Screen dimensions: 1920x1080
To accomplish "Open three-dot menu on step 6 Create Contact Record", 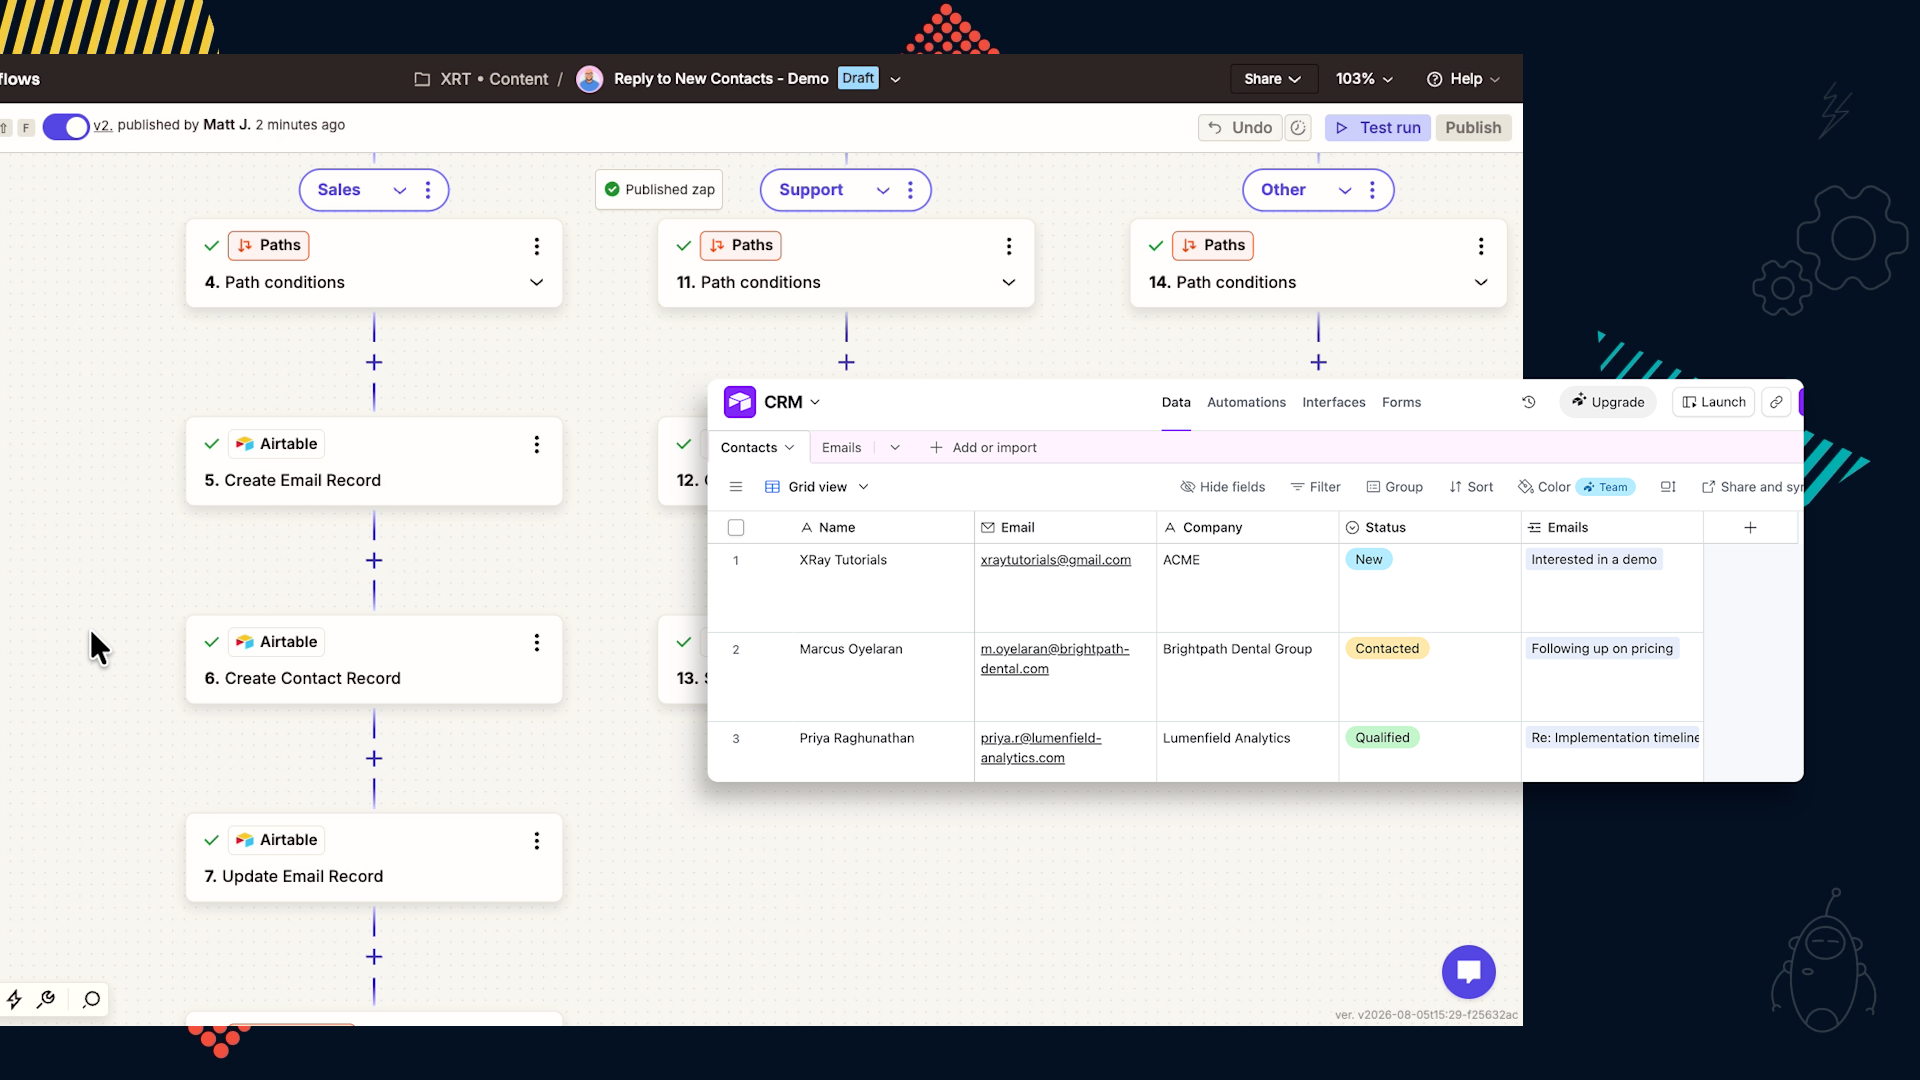I will [537, 642].
